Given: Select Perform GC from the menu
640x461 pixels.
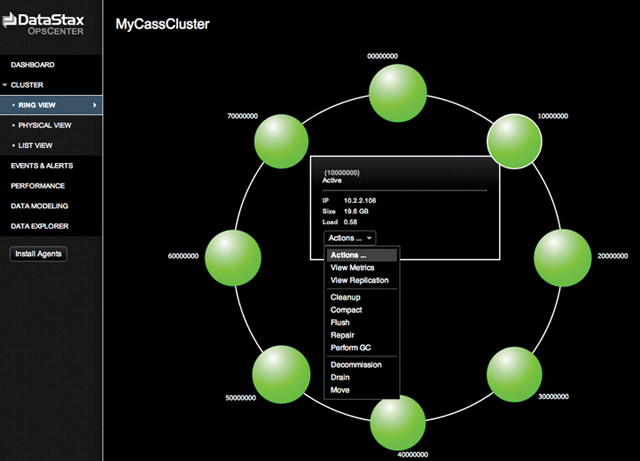Looking at the screenshot, I should [x=351, y=348].
